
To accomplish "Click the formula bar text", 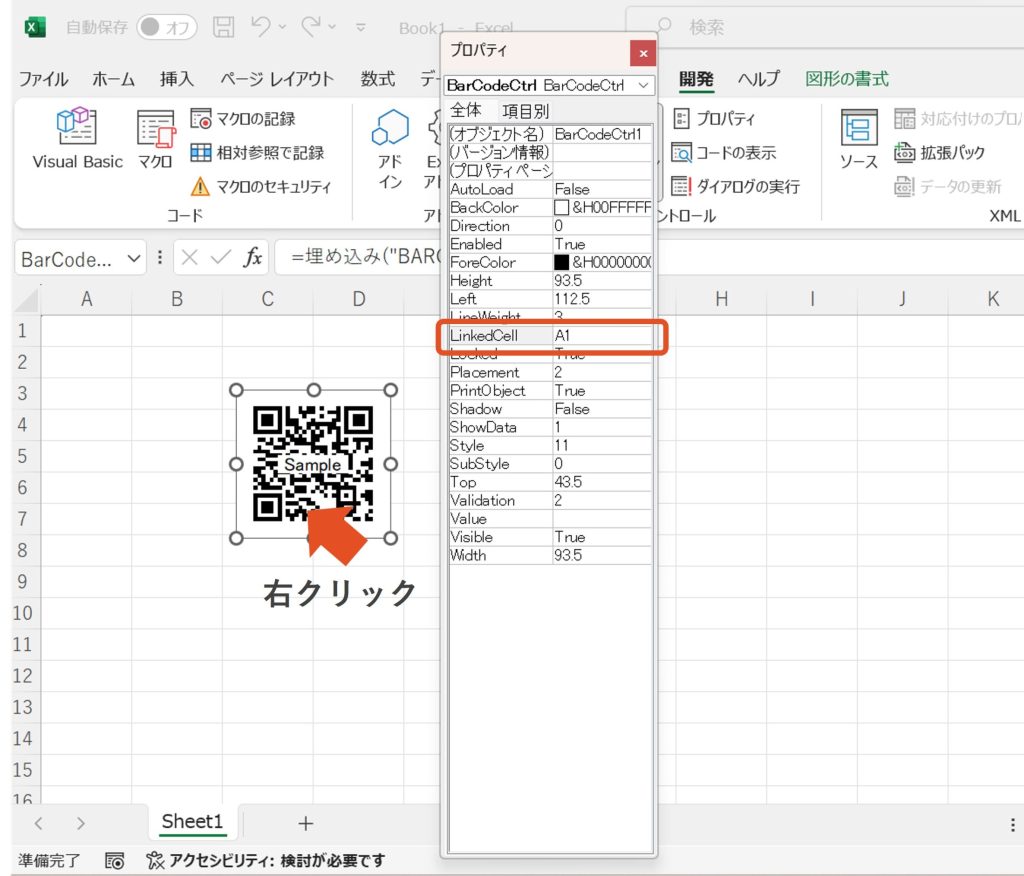I will (x=367, y=257).
